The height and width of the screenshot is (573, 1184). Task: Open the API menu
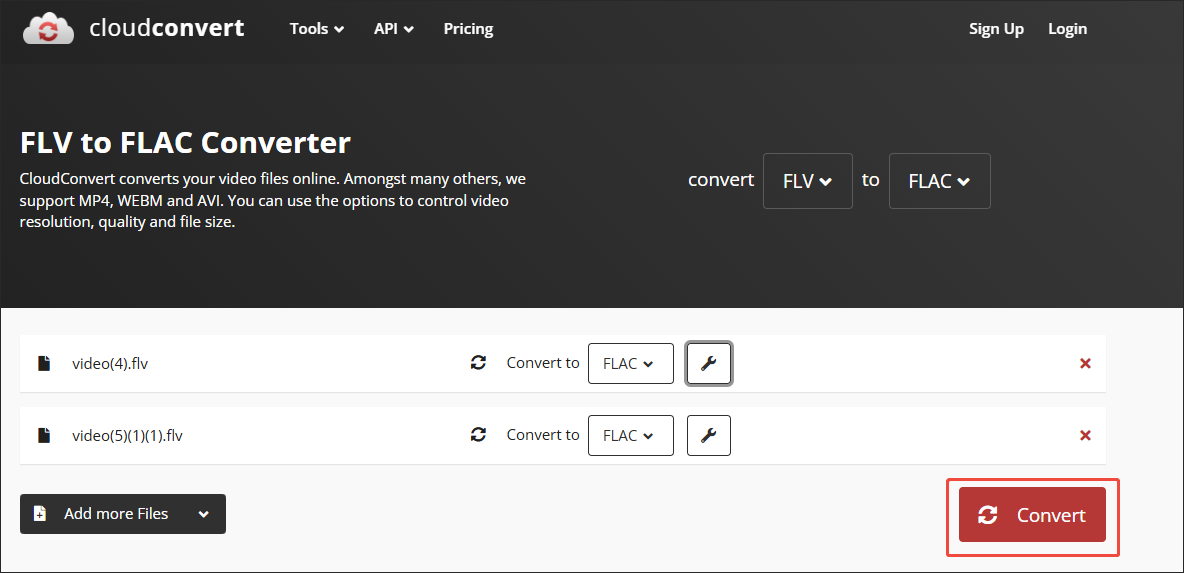[x=393, y=29]
